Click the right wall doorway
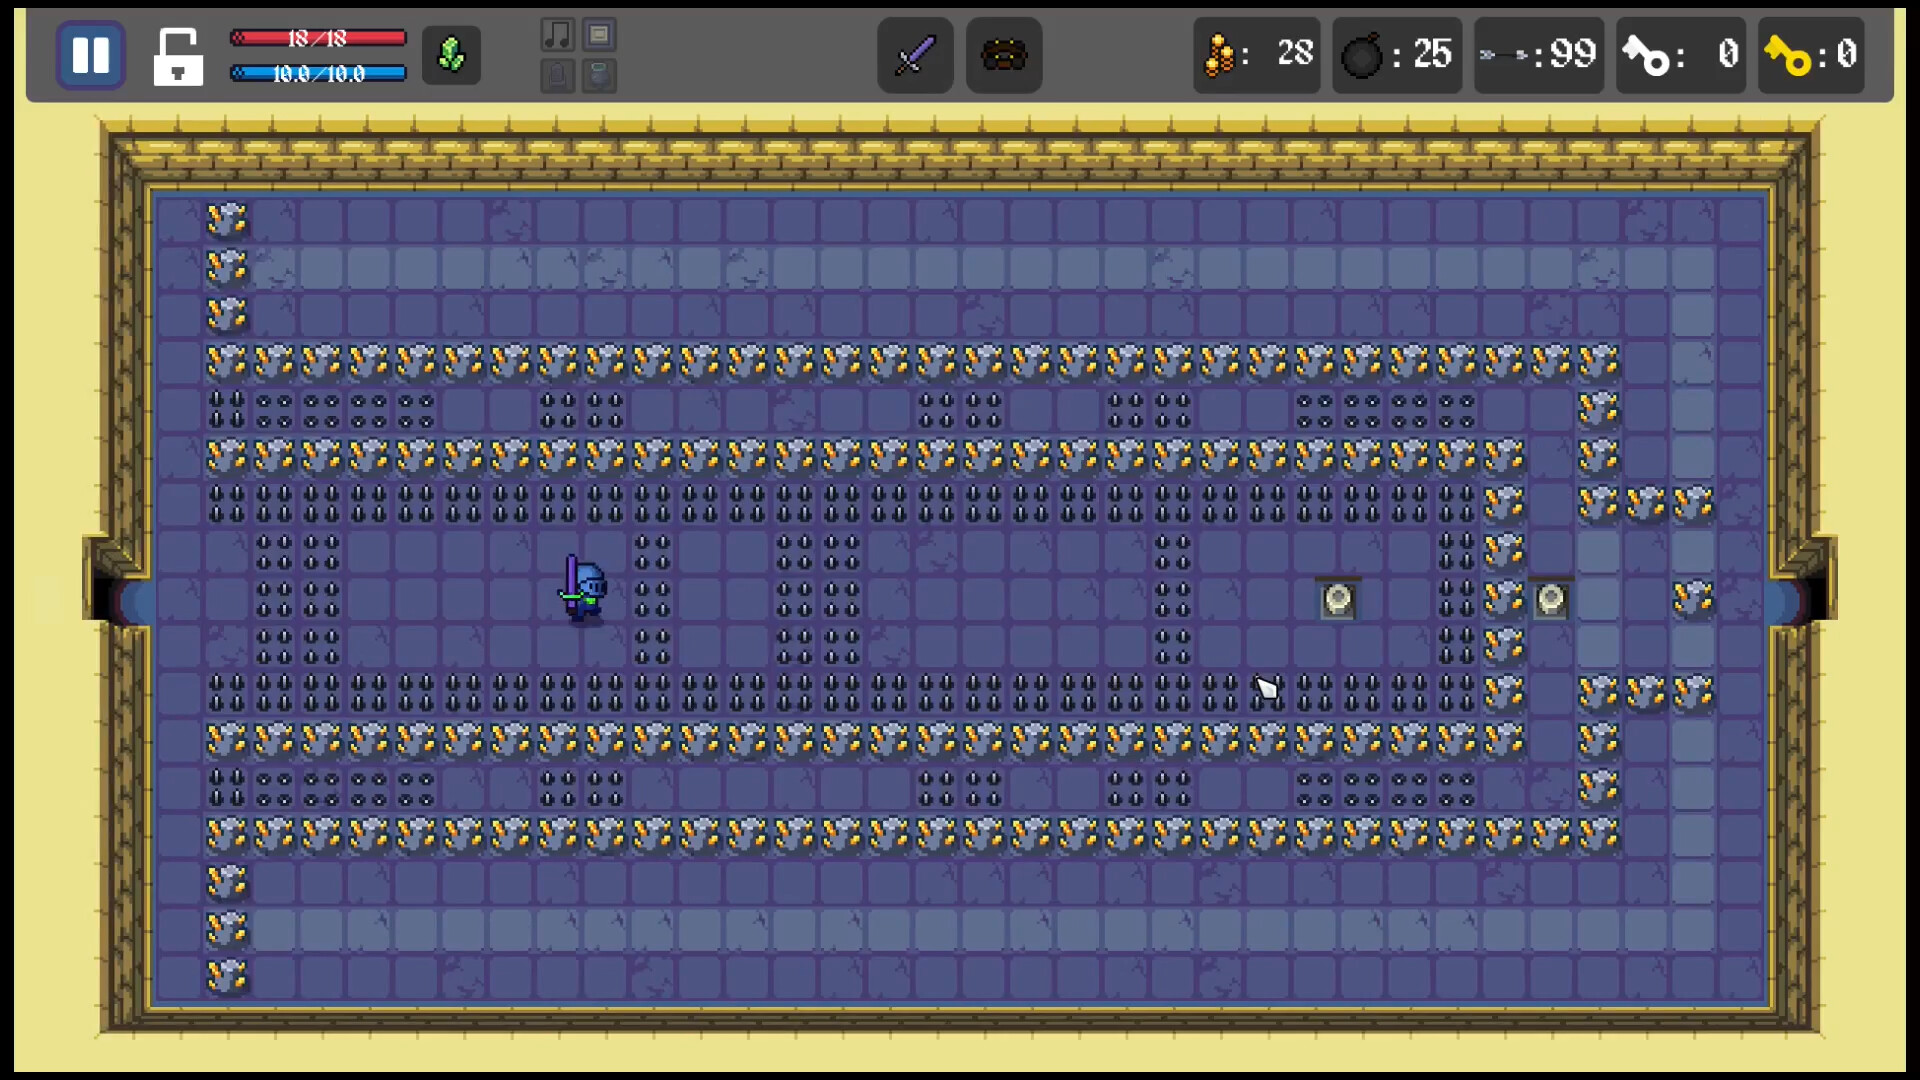Viewport: 1920px width, 1080px height. click(x=1802, y=599)
